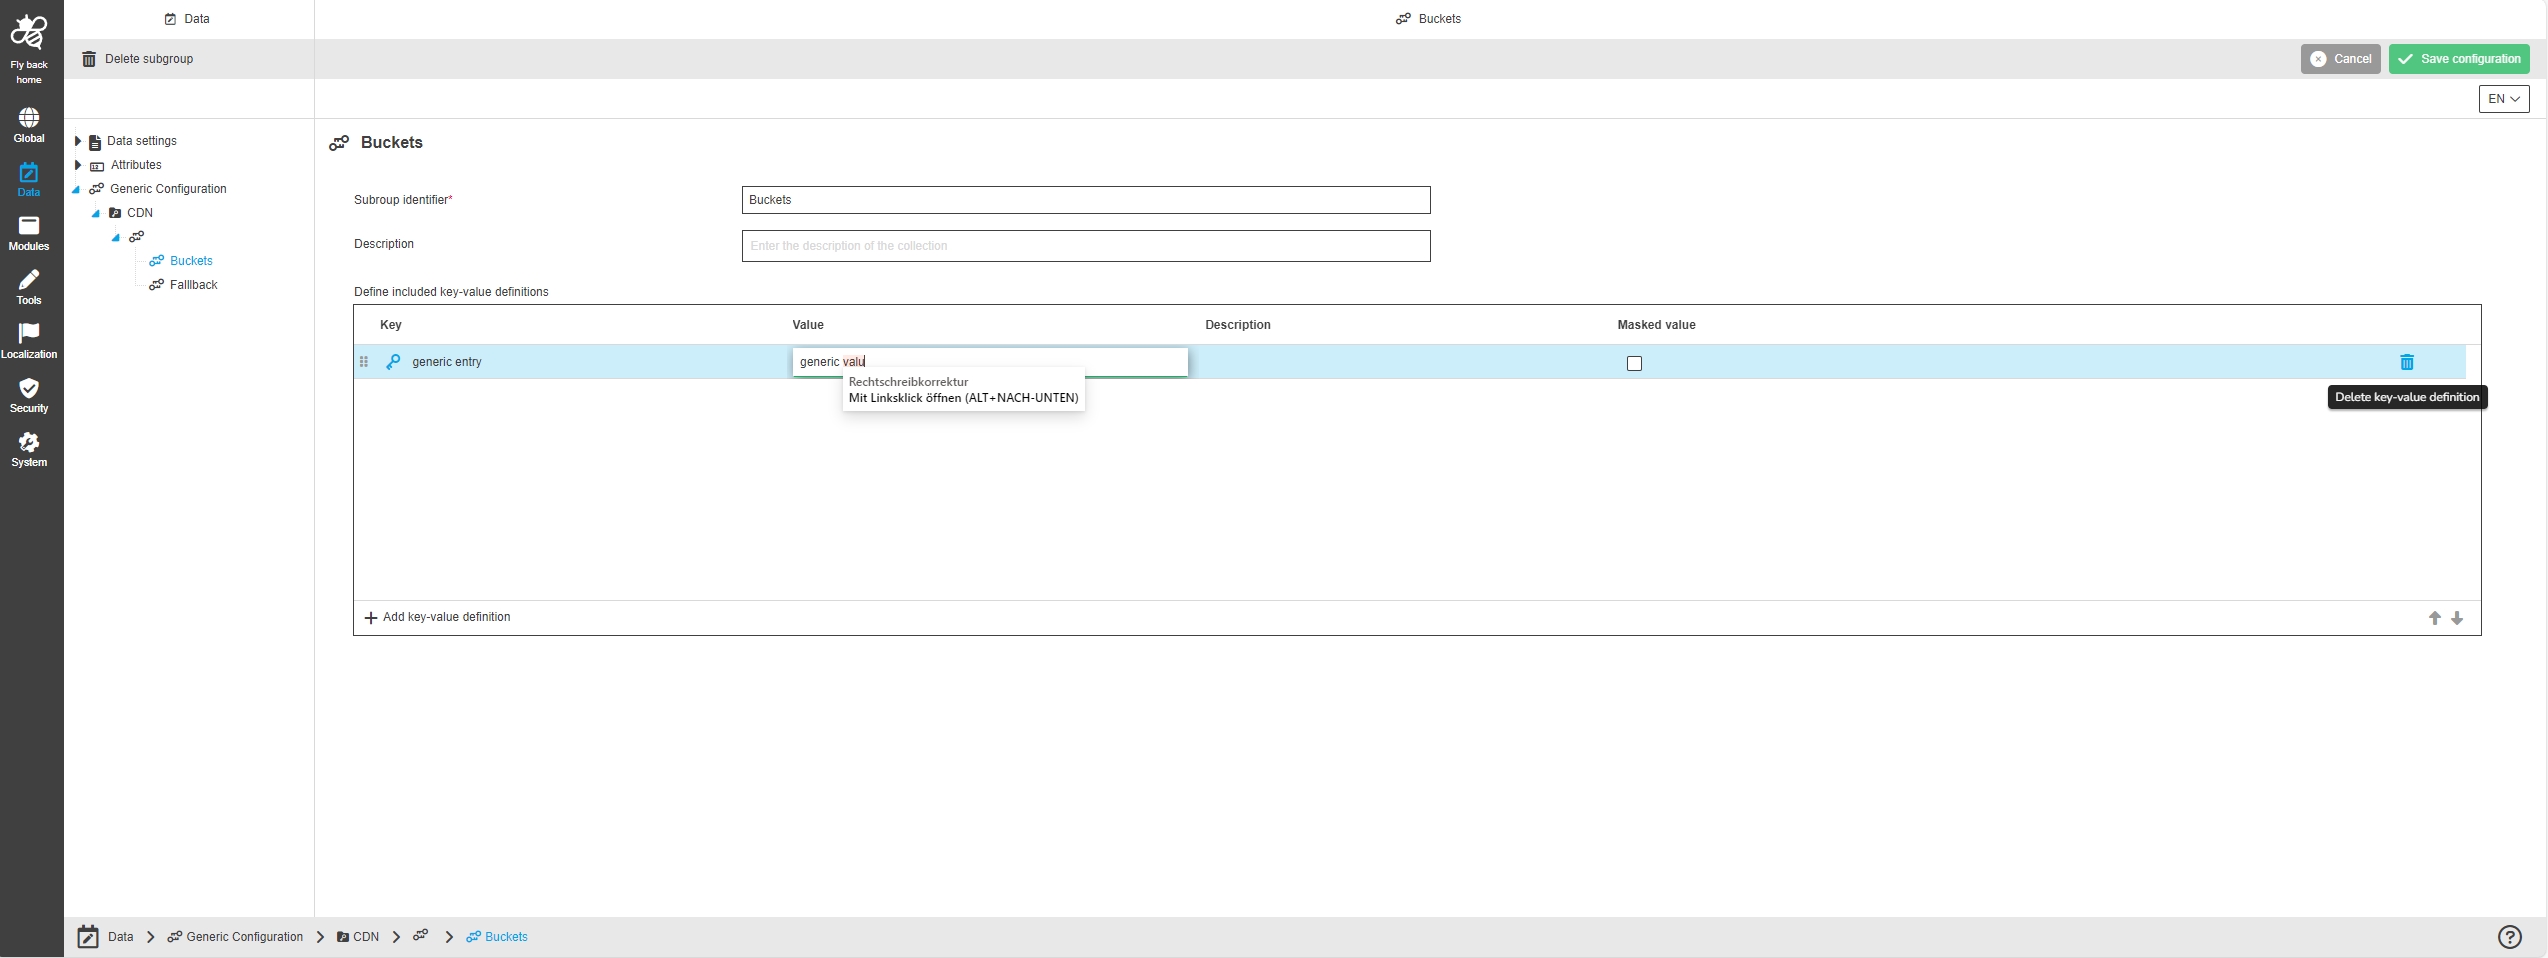Screen dimensions: 2548x958
Task: Click the Description input field
Action: tap(1085, 246)
